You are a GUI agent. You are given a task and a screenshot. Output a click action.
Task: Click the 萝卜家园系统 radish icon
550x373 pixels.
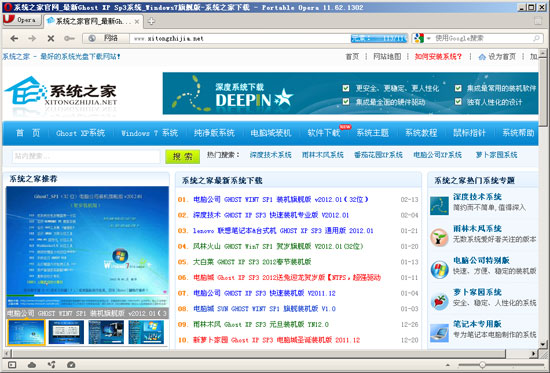point(440,301)
